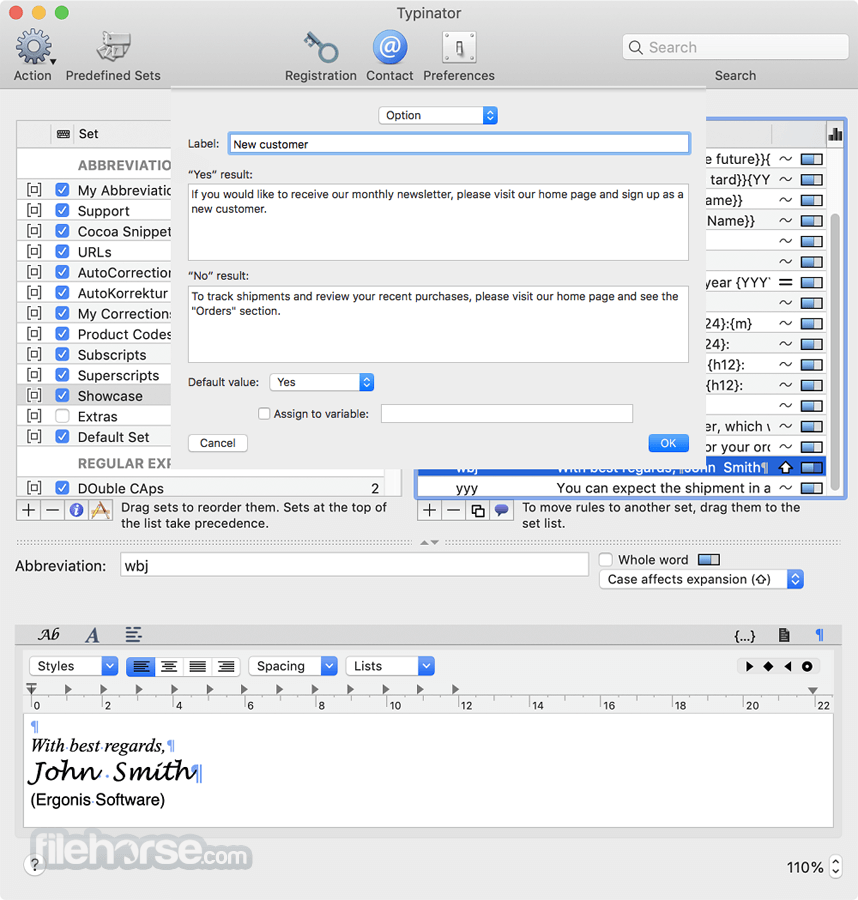Click the Set column header

tap(88, 134)
